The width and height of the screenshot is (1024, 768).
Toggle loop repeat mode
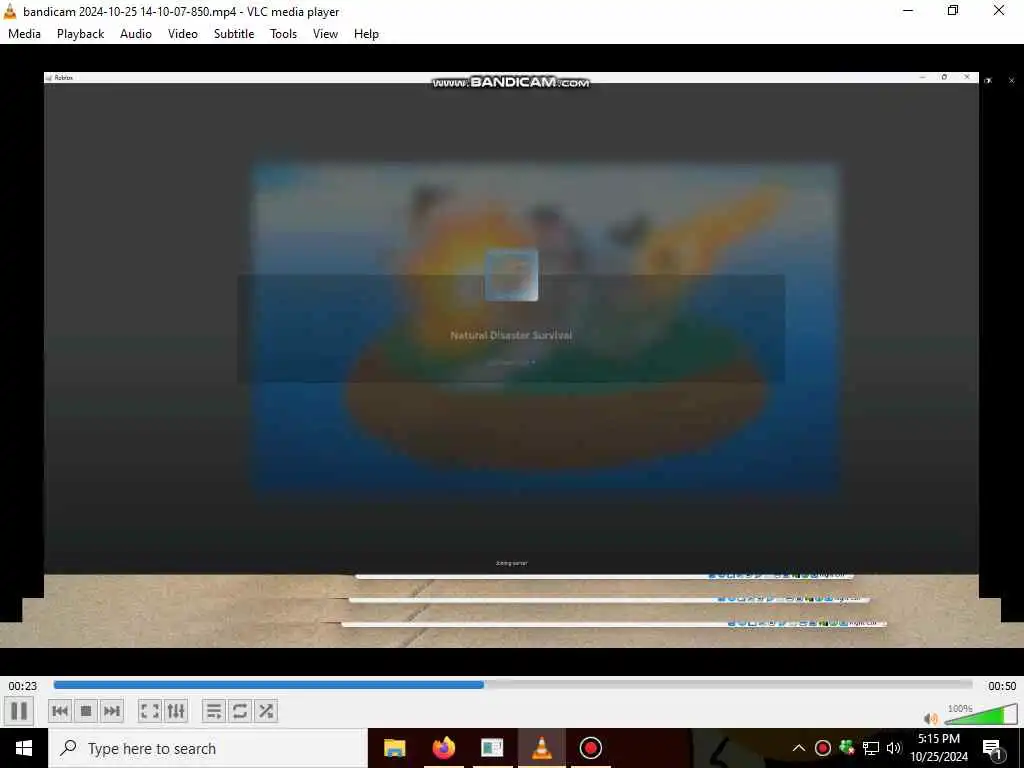tap(240, 711)
